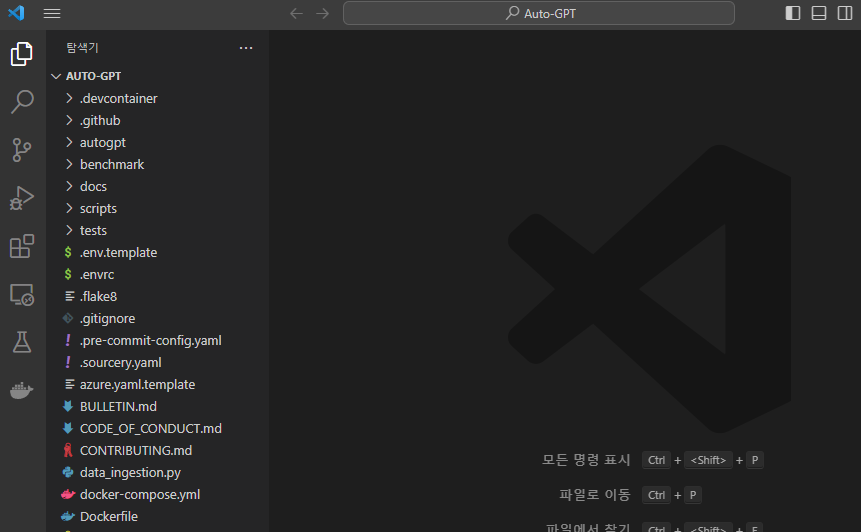Click the Python icon beside data_ingestion.py
Screen dimensions: 861x532
tap(68, 472)
